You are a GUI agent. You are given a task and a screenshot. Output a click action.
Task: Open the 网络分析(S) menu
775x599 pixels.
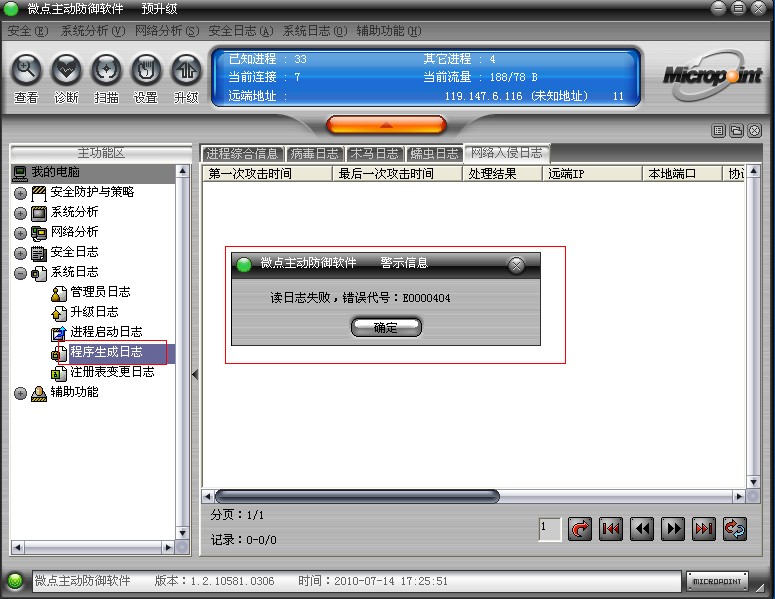coord(167,31)
